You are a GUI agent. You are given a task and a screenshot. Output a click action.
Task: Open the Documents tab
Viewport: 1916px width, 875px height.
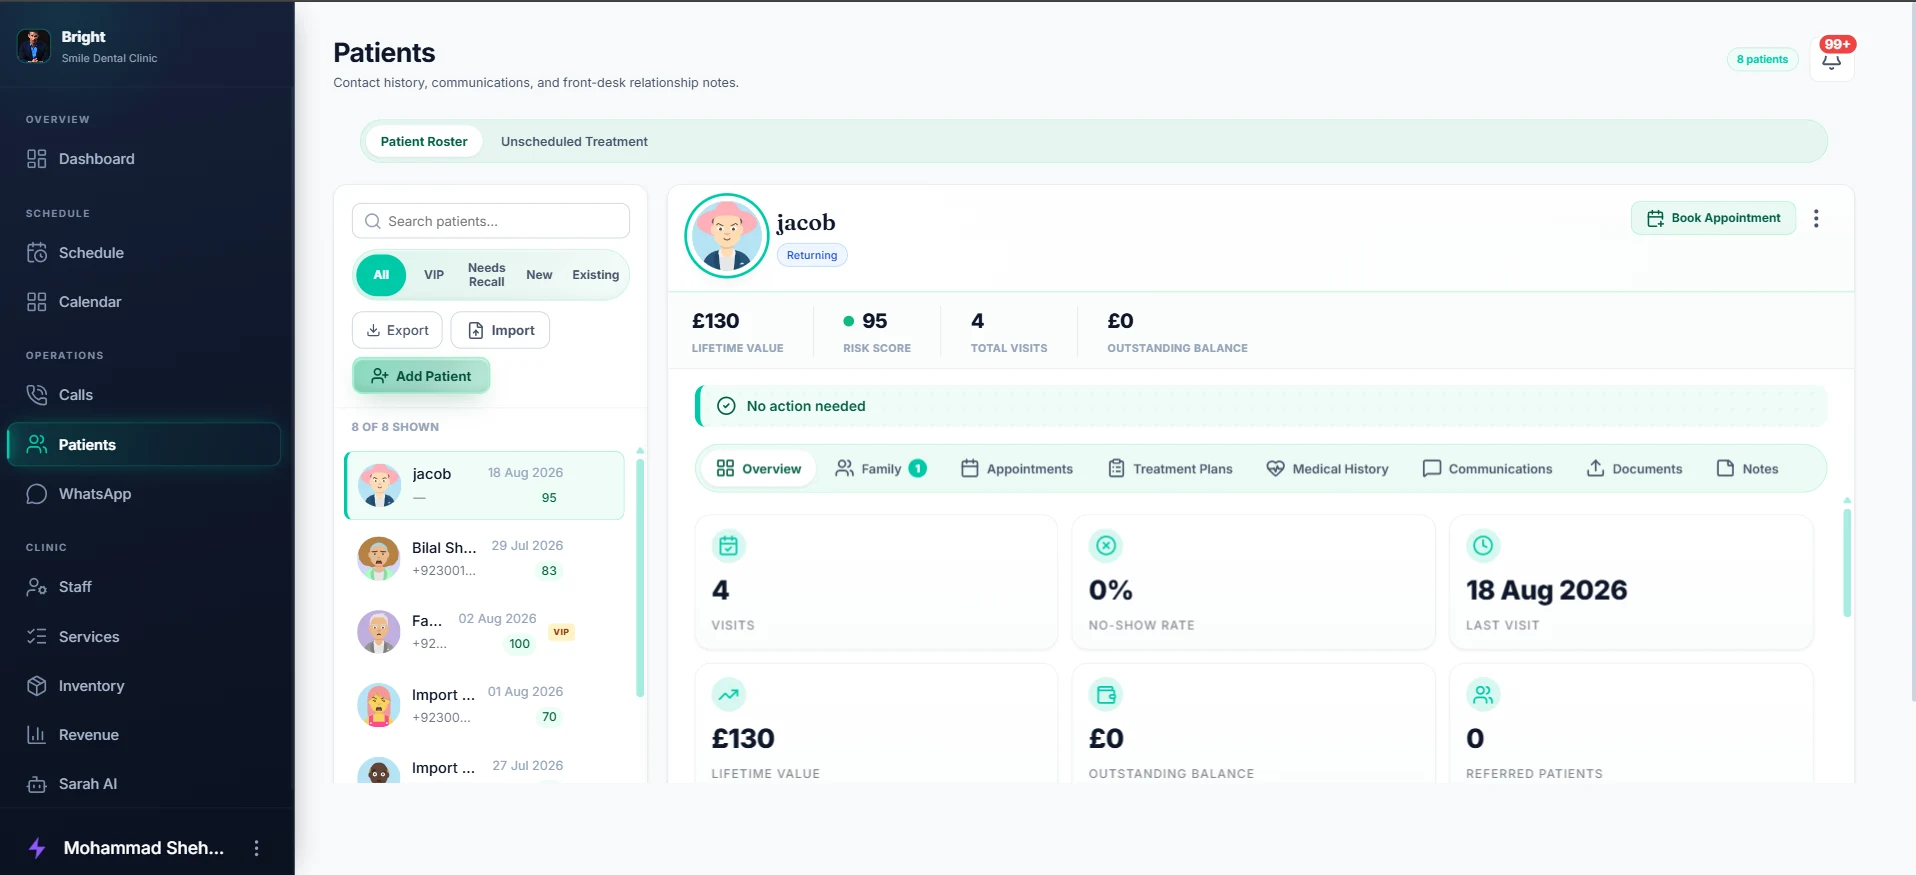point(1635,469)
